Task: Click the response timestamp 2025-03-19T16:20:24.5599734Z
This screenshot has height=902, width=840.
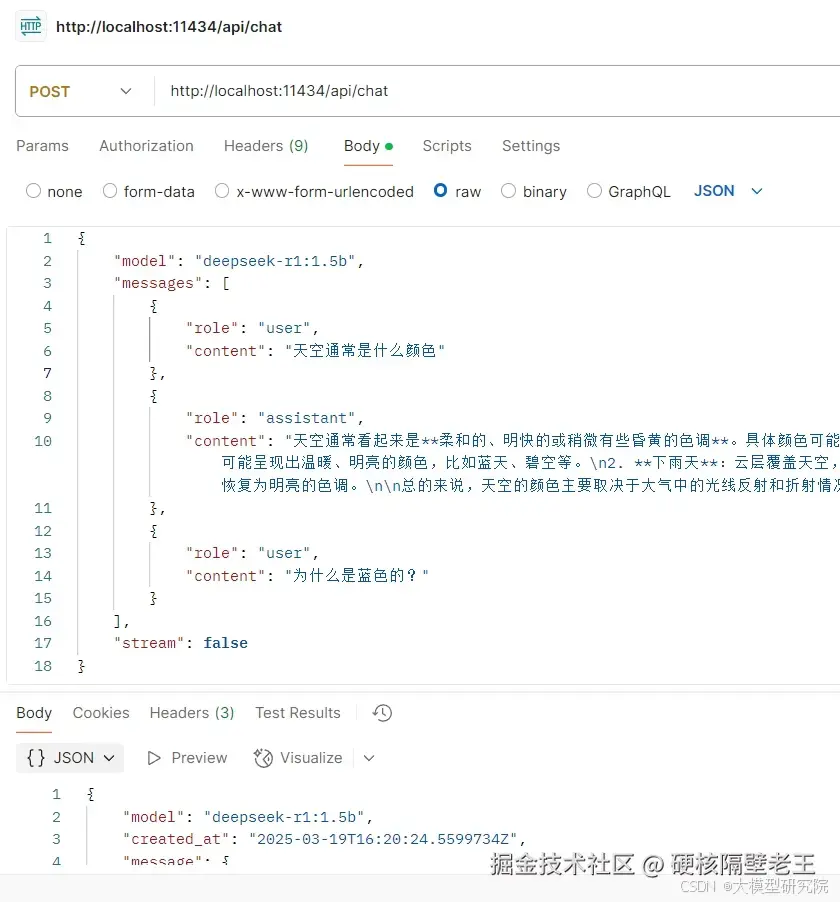Action: point(383,839)
